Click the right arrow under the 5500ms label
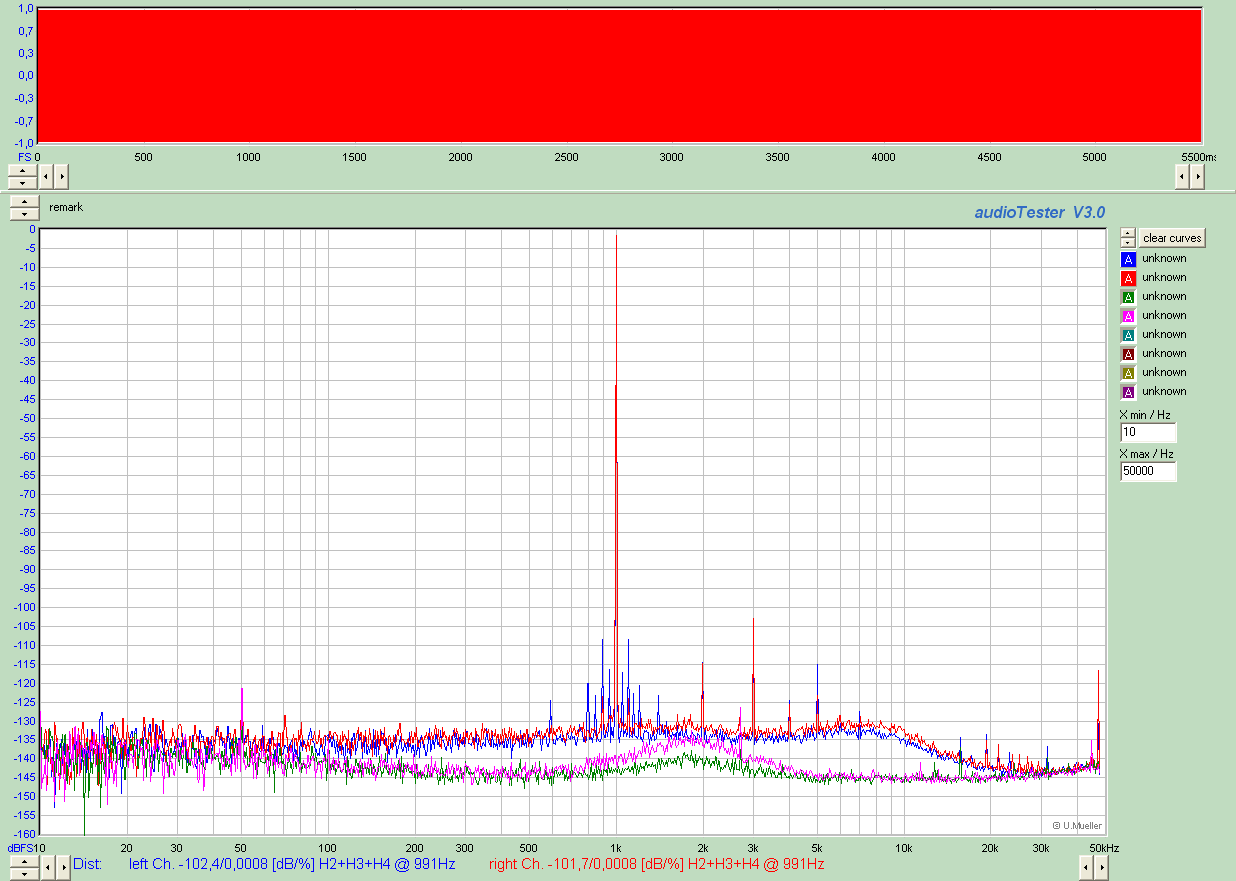Image resolution: width=1236 pixels, height=881 pixels. [x=1197, y=177]
